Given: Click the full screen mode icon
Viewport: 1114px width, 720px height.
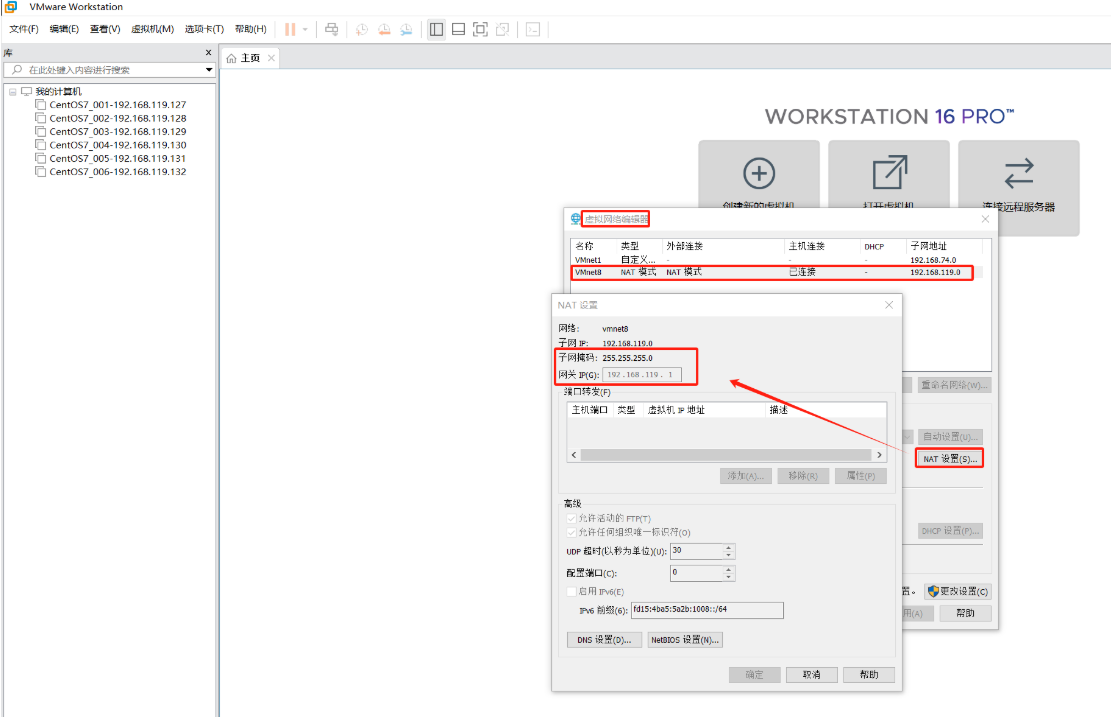Looking at the screenshot, I should [480, 29].
